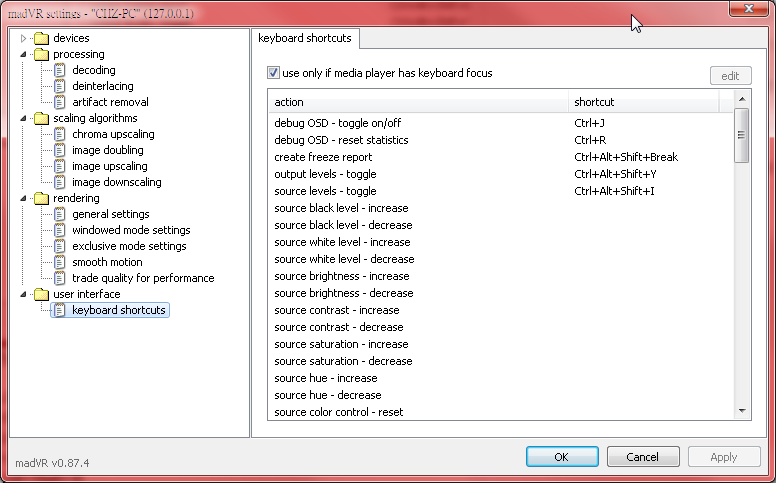Collapse the processing tree node
Screen dimensions: 776x483
click(24, 54)
